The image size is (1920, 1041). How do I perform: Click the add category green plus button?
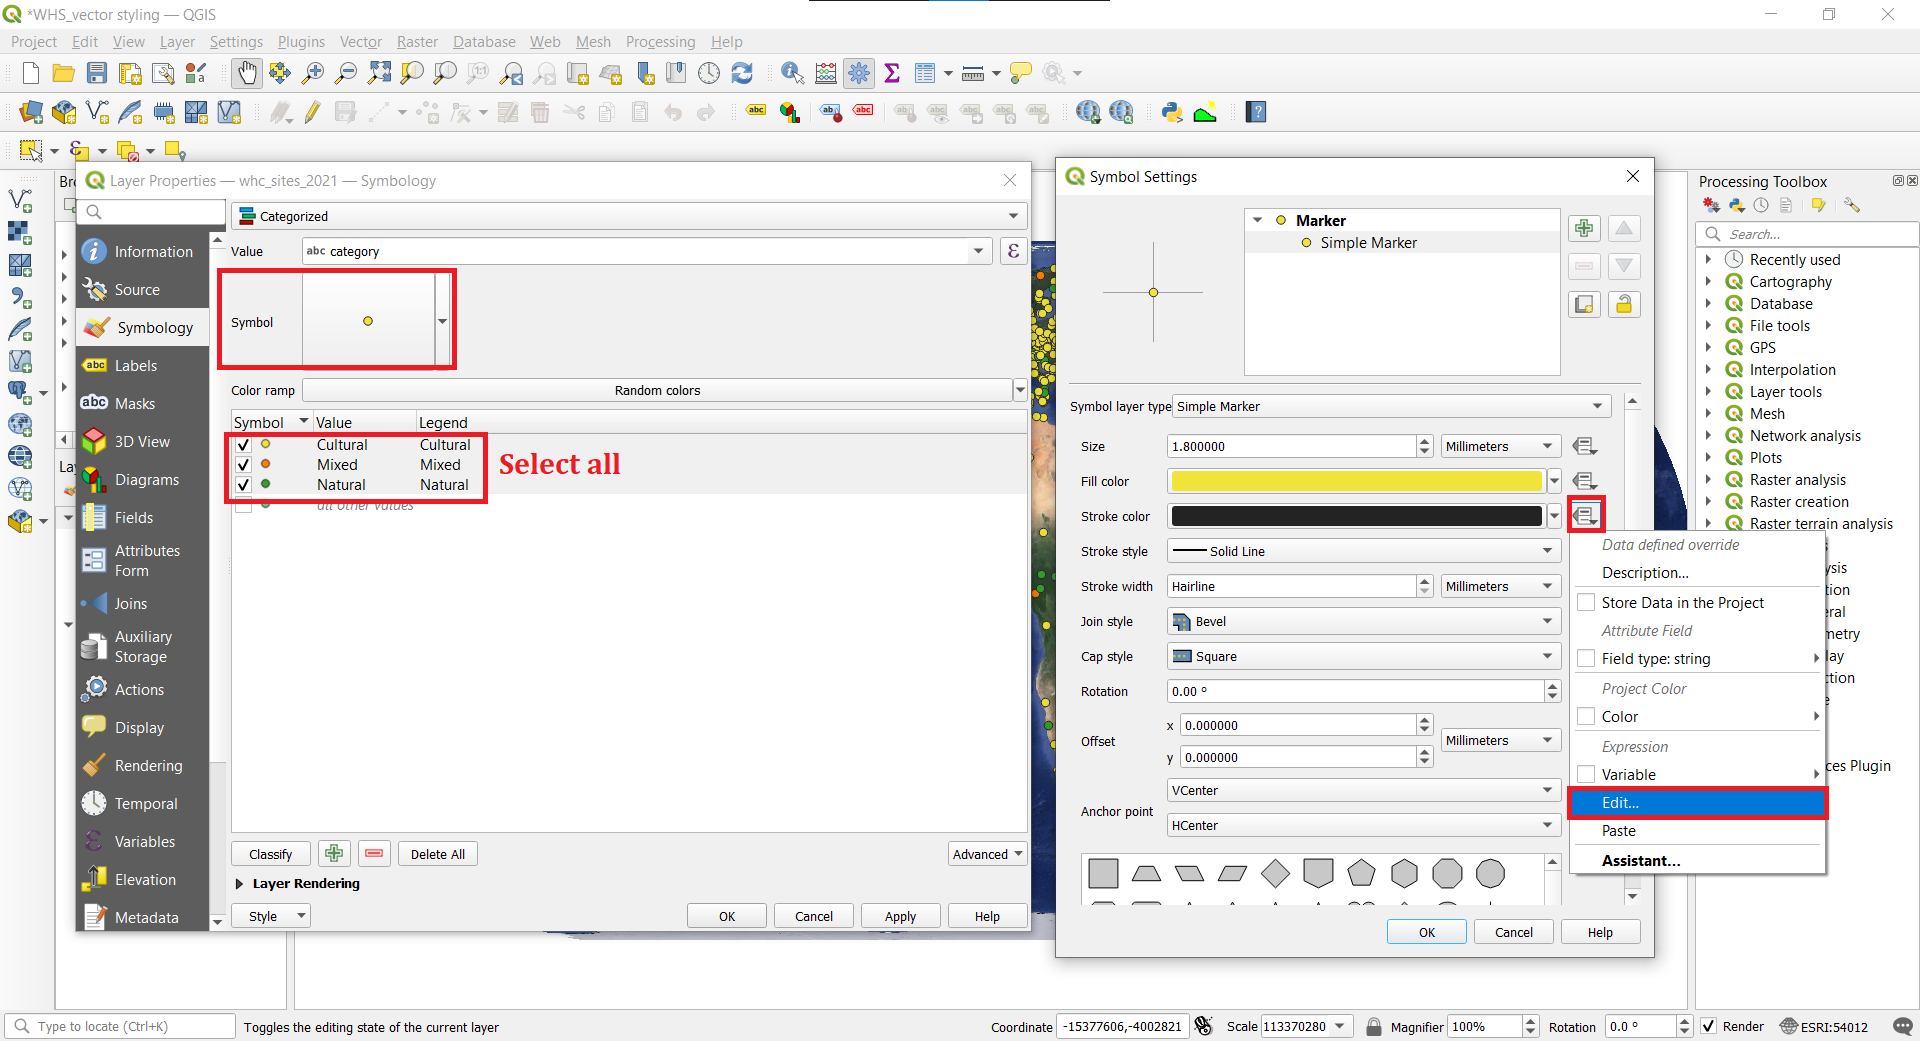pos(334,854)
